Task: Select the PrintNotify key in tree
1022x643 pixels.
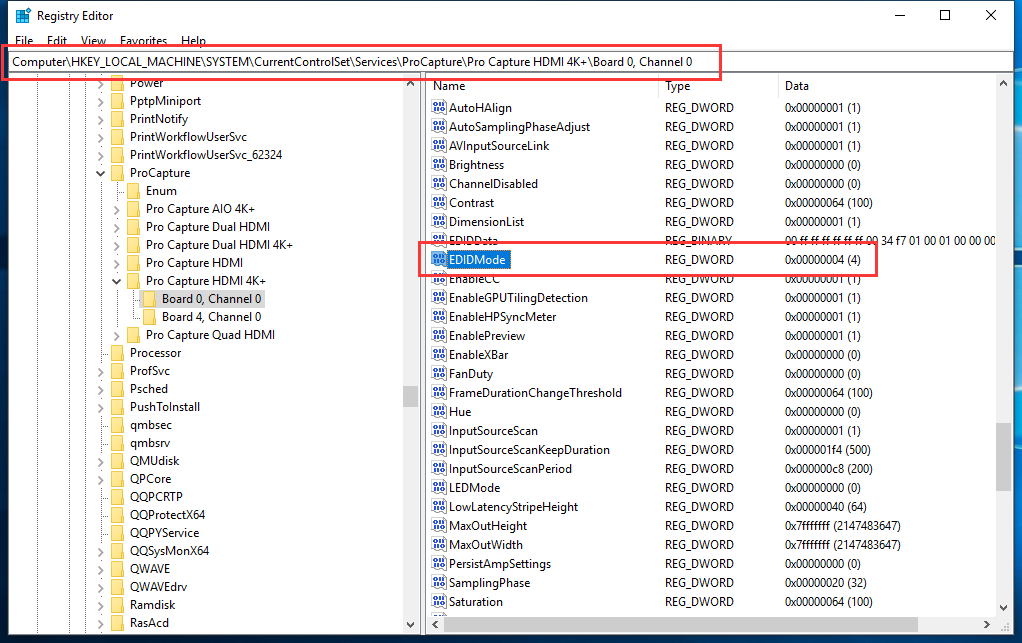Action: 158,119
